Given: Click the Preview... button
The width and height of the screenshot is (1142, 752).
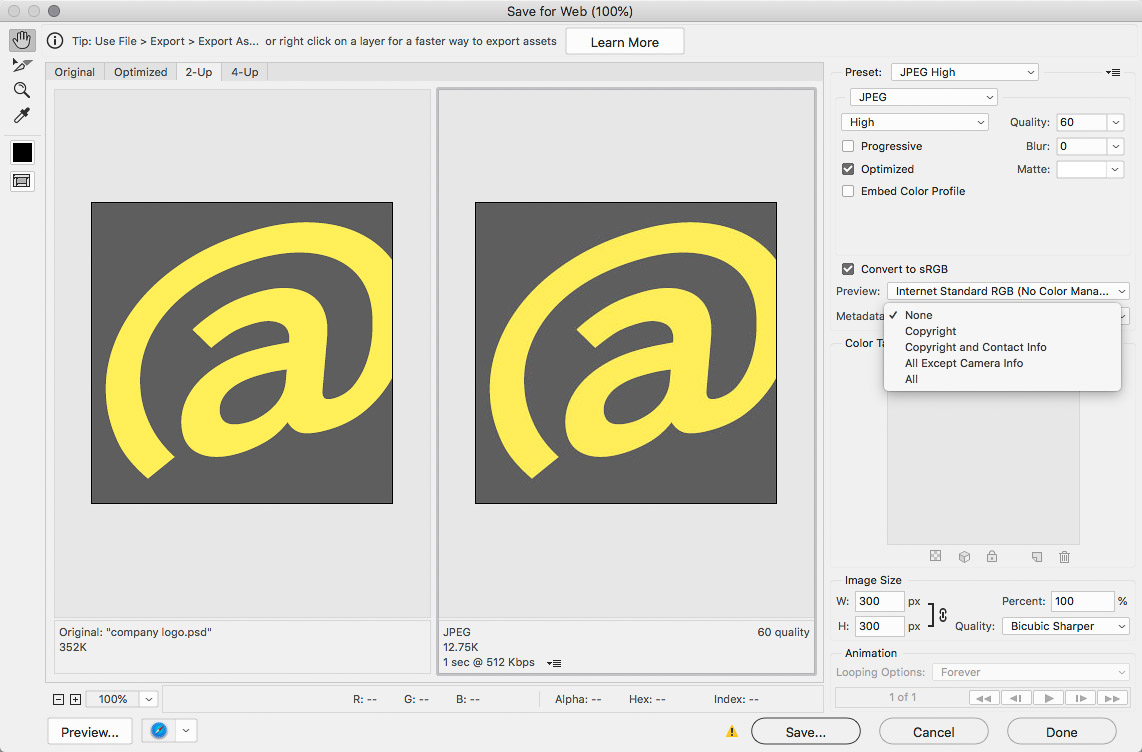Looking at the screenshot, I should pos(90,732).
